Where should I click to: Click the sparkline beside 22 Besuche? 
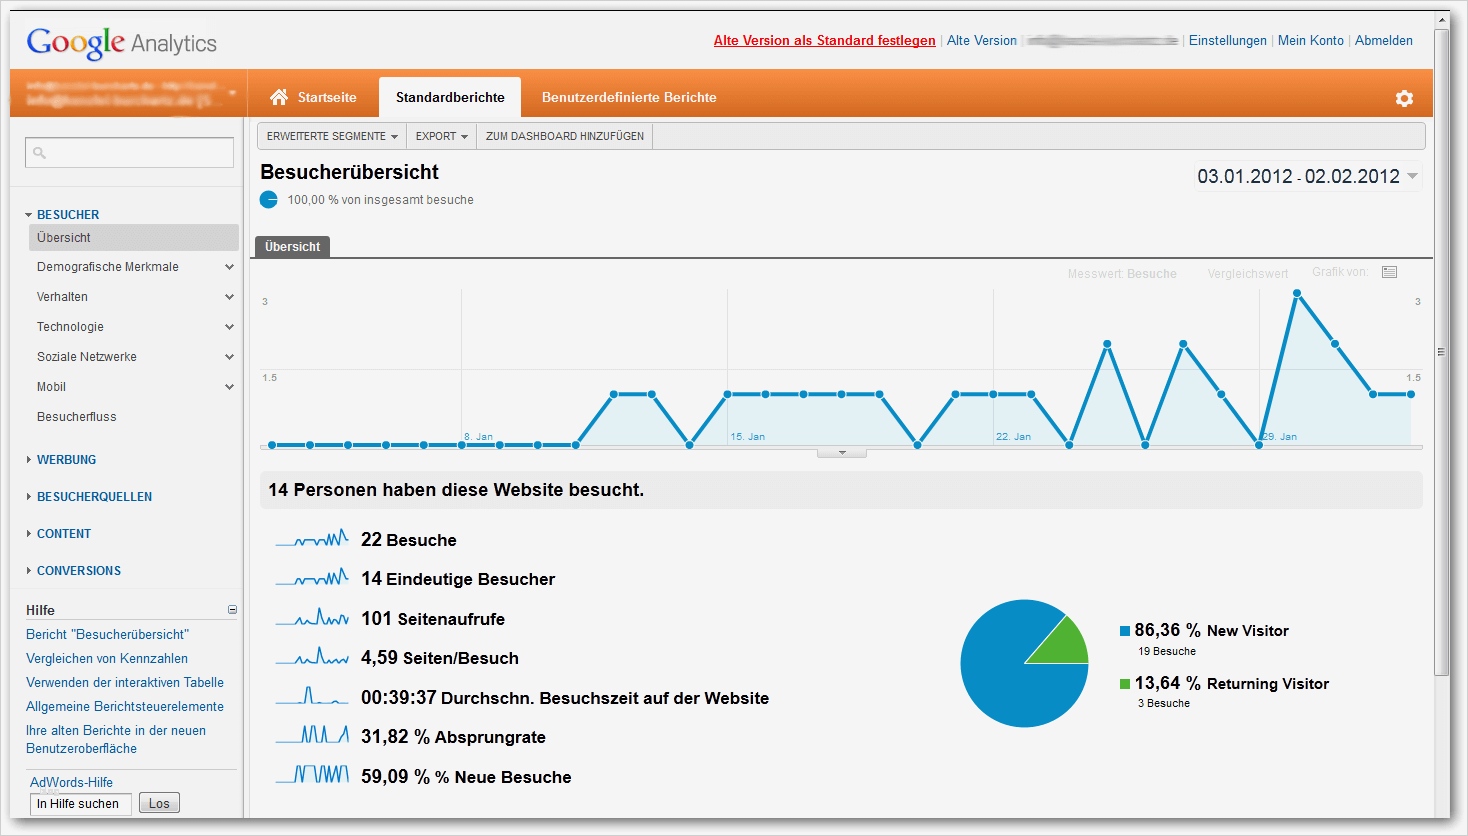click(311, 538)
